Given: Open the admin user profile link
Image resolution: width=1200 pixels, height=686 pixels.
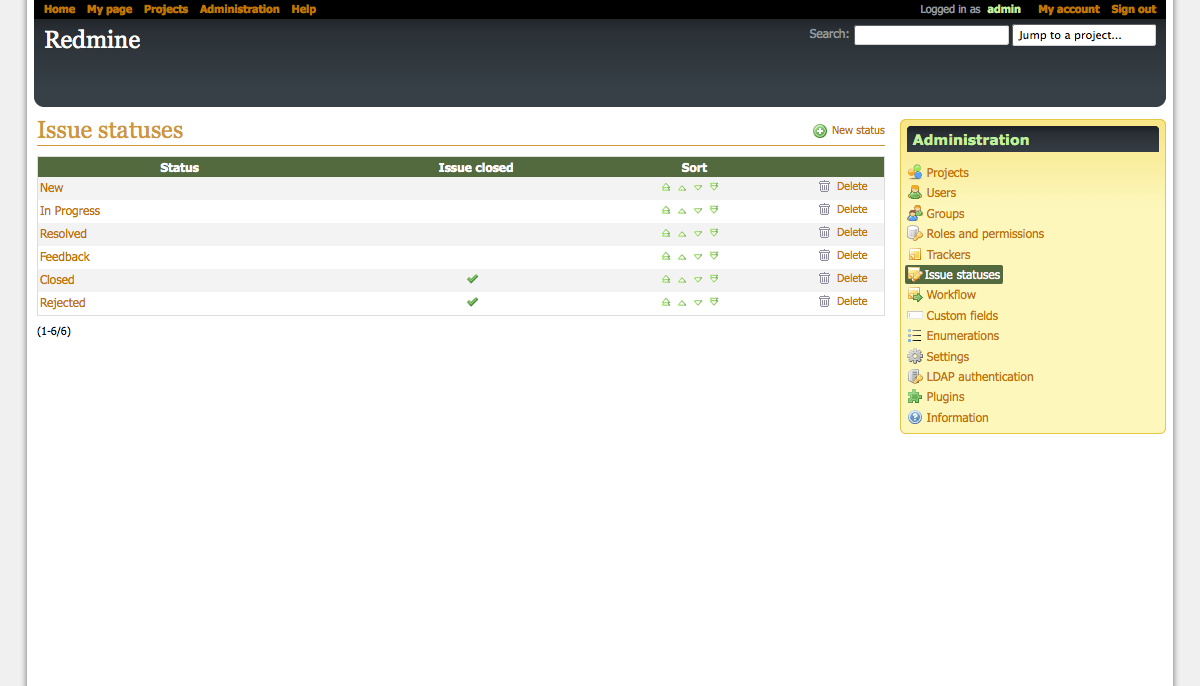Looking at the screenshot, I should 1004,9.
